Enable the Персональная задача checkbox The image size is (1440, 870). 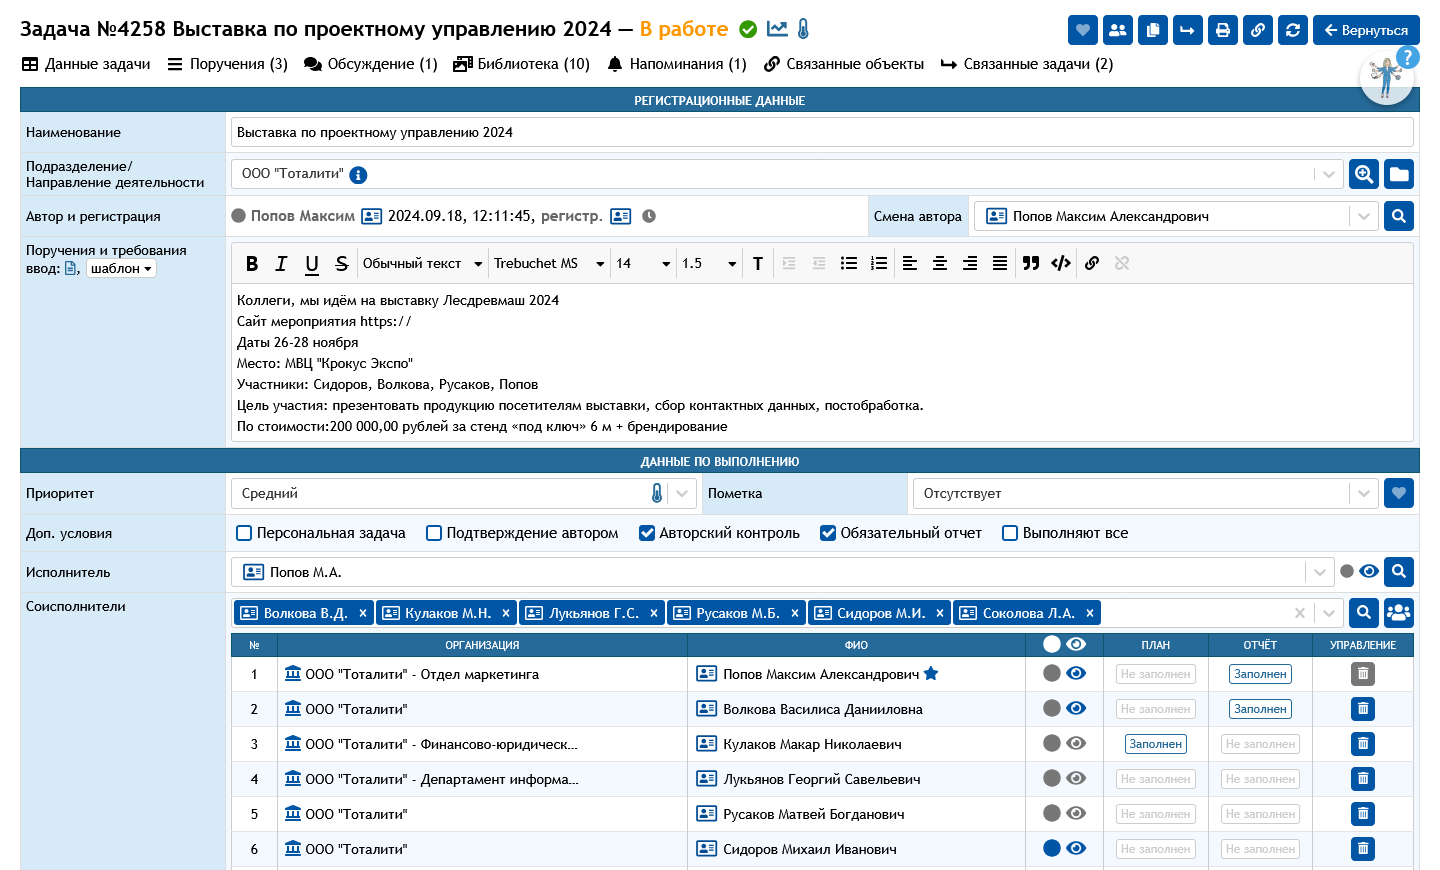click(244, 533)
